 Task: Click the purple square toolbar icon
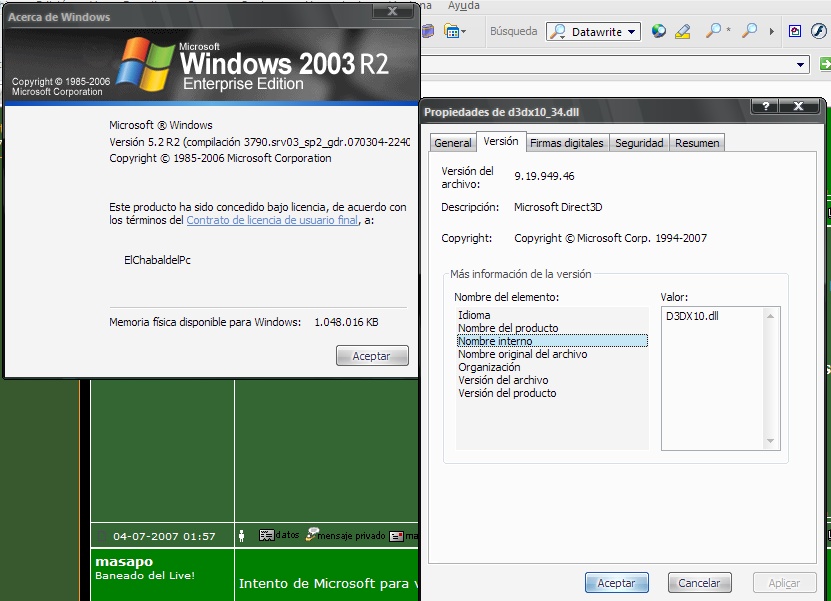pyautogui.click(x=794, y=31)
